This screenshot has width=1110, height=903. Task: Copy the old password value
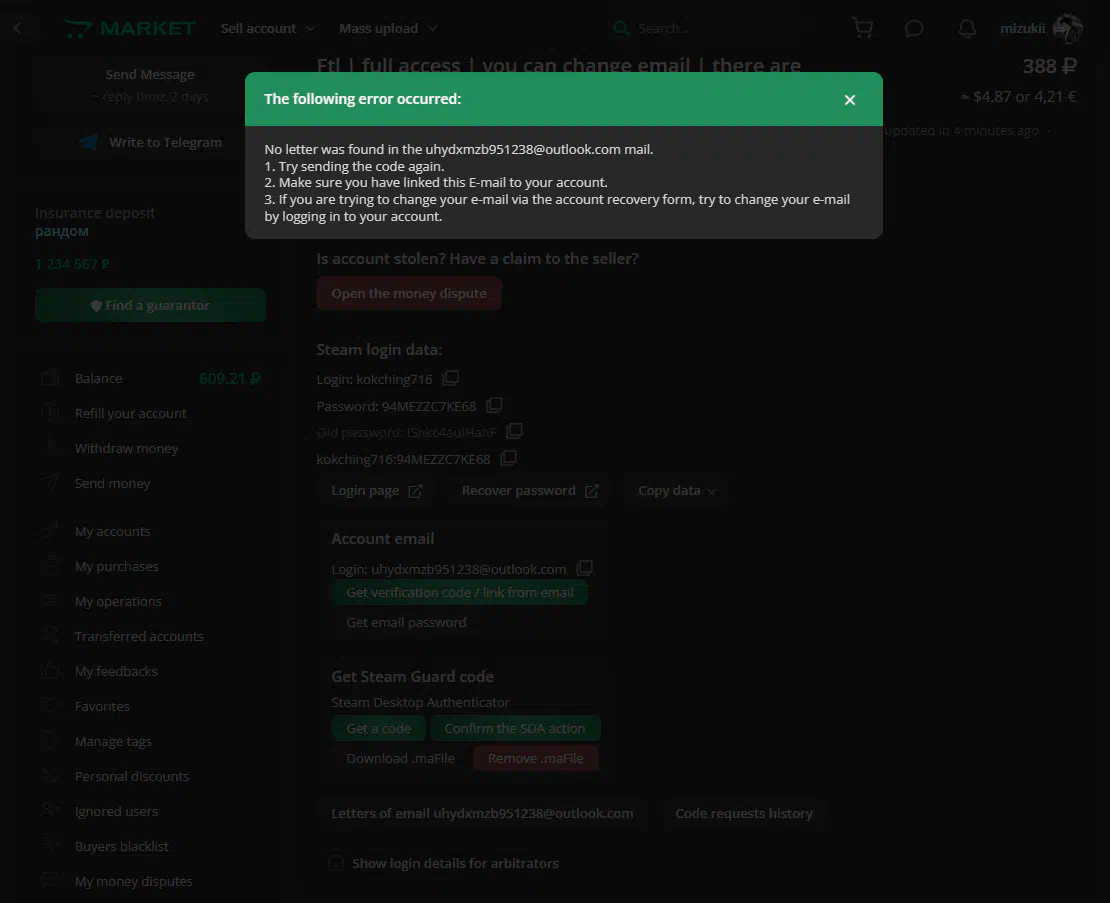[x=514, y=431]
